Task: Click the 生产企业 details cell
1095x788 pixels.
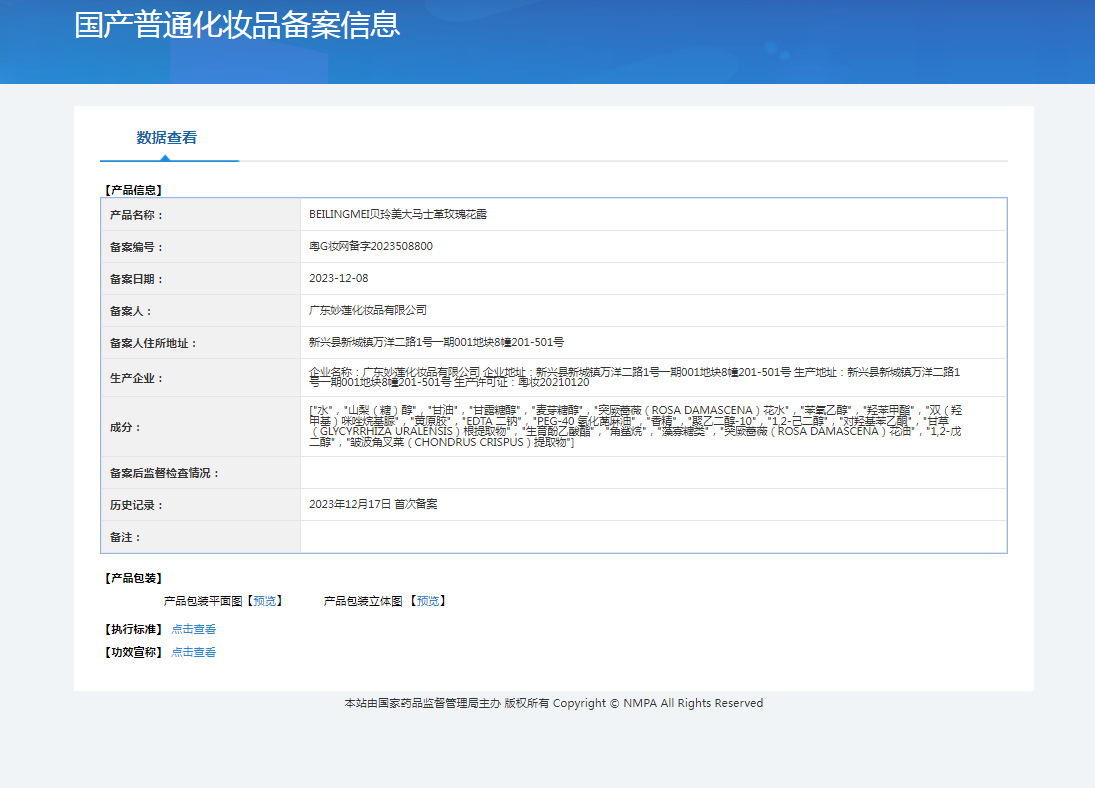Action: pyautogui.click(x=635, y=377)
